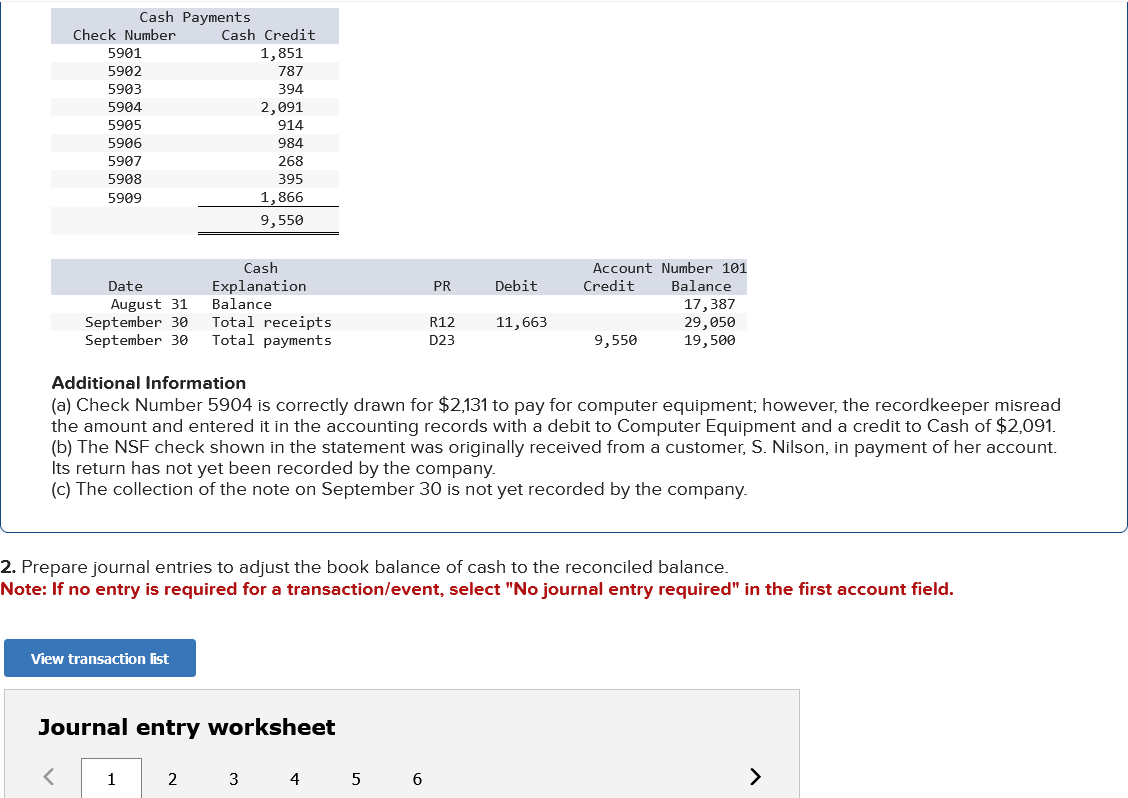This screenshot has width=1128, height=798.
Task: Click the Balance column header in ledger
Action: click(x=701, y=286)
